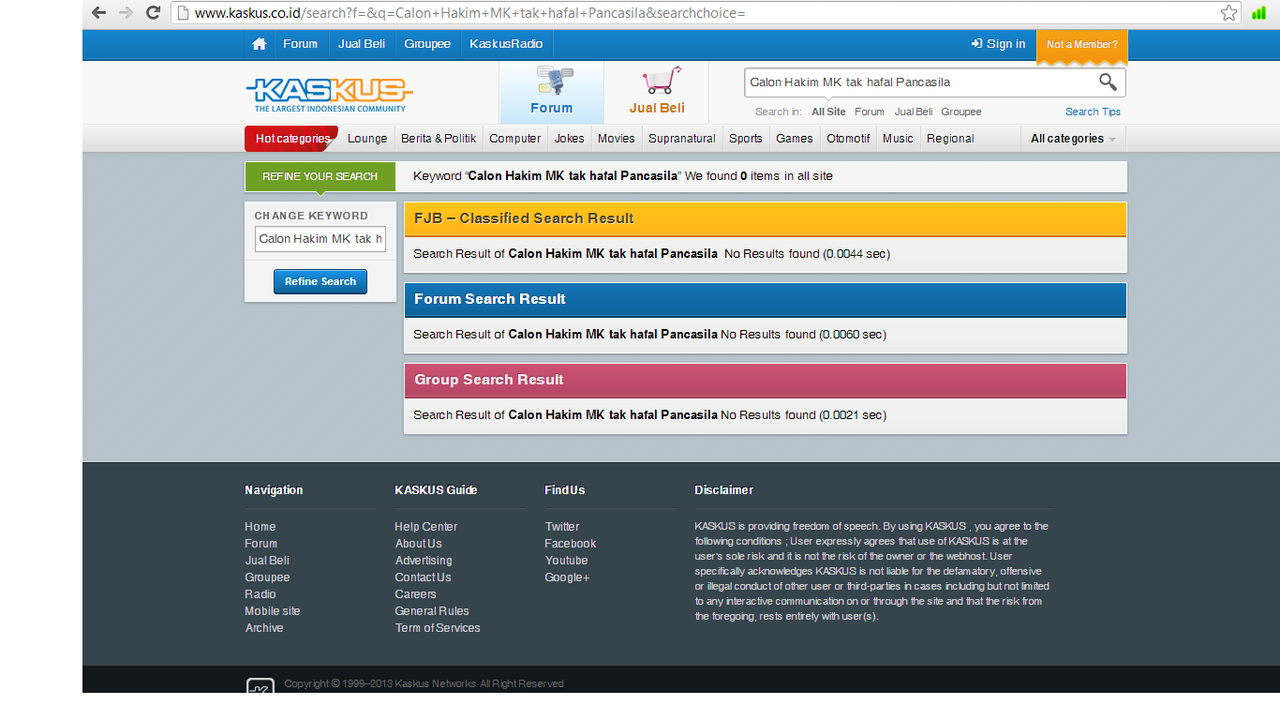Open the Jokes category
This screenshot has width=1280, height=720.
click(x=569, y=139)
